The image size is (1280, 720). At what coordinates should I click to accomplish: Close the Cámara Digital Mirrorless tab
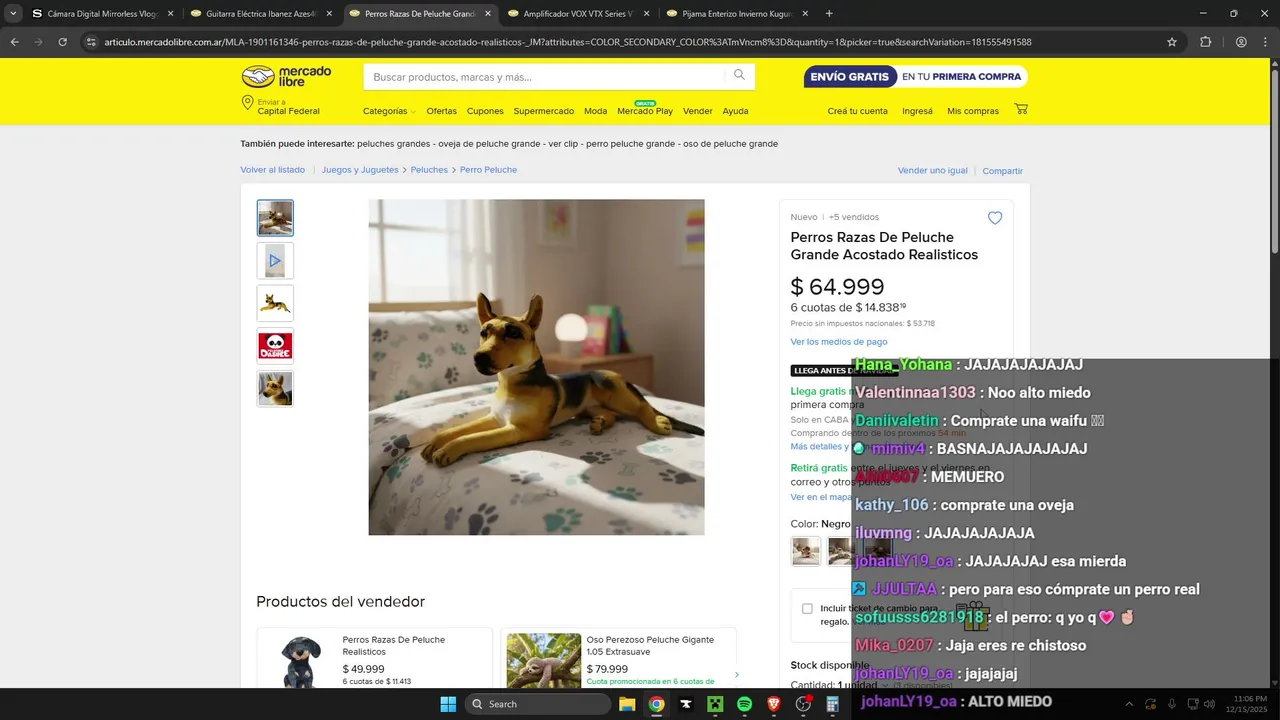[170, 14]
